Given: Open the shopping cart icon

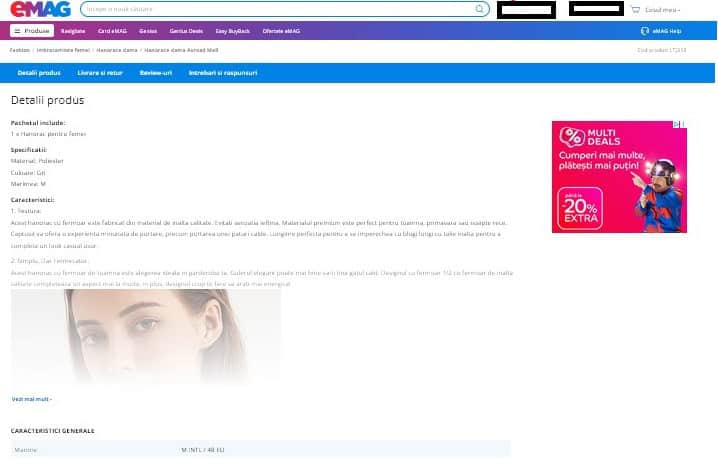Looking at the screenshot, I should pos(635,9).
